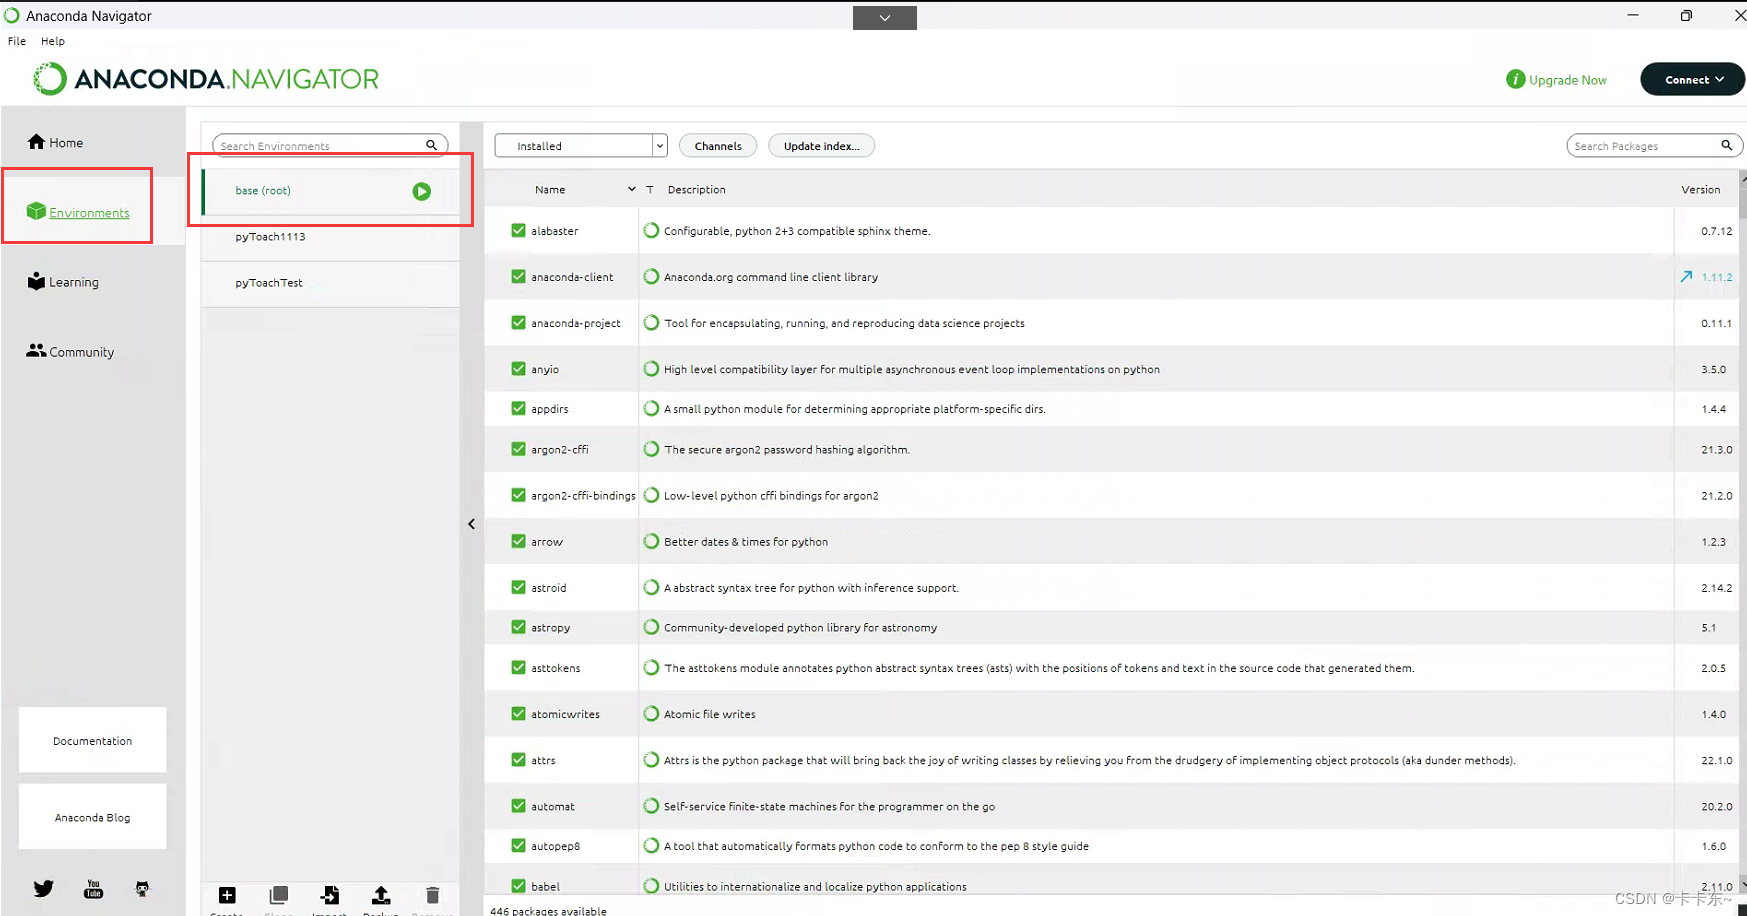The image size is (1747, 916).
Task: Uncheck the atomicwrites package
Action: pos(518,713)
